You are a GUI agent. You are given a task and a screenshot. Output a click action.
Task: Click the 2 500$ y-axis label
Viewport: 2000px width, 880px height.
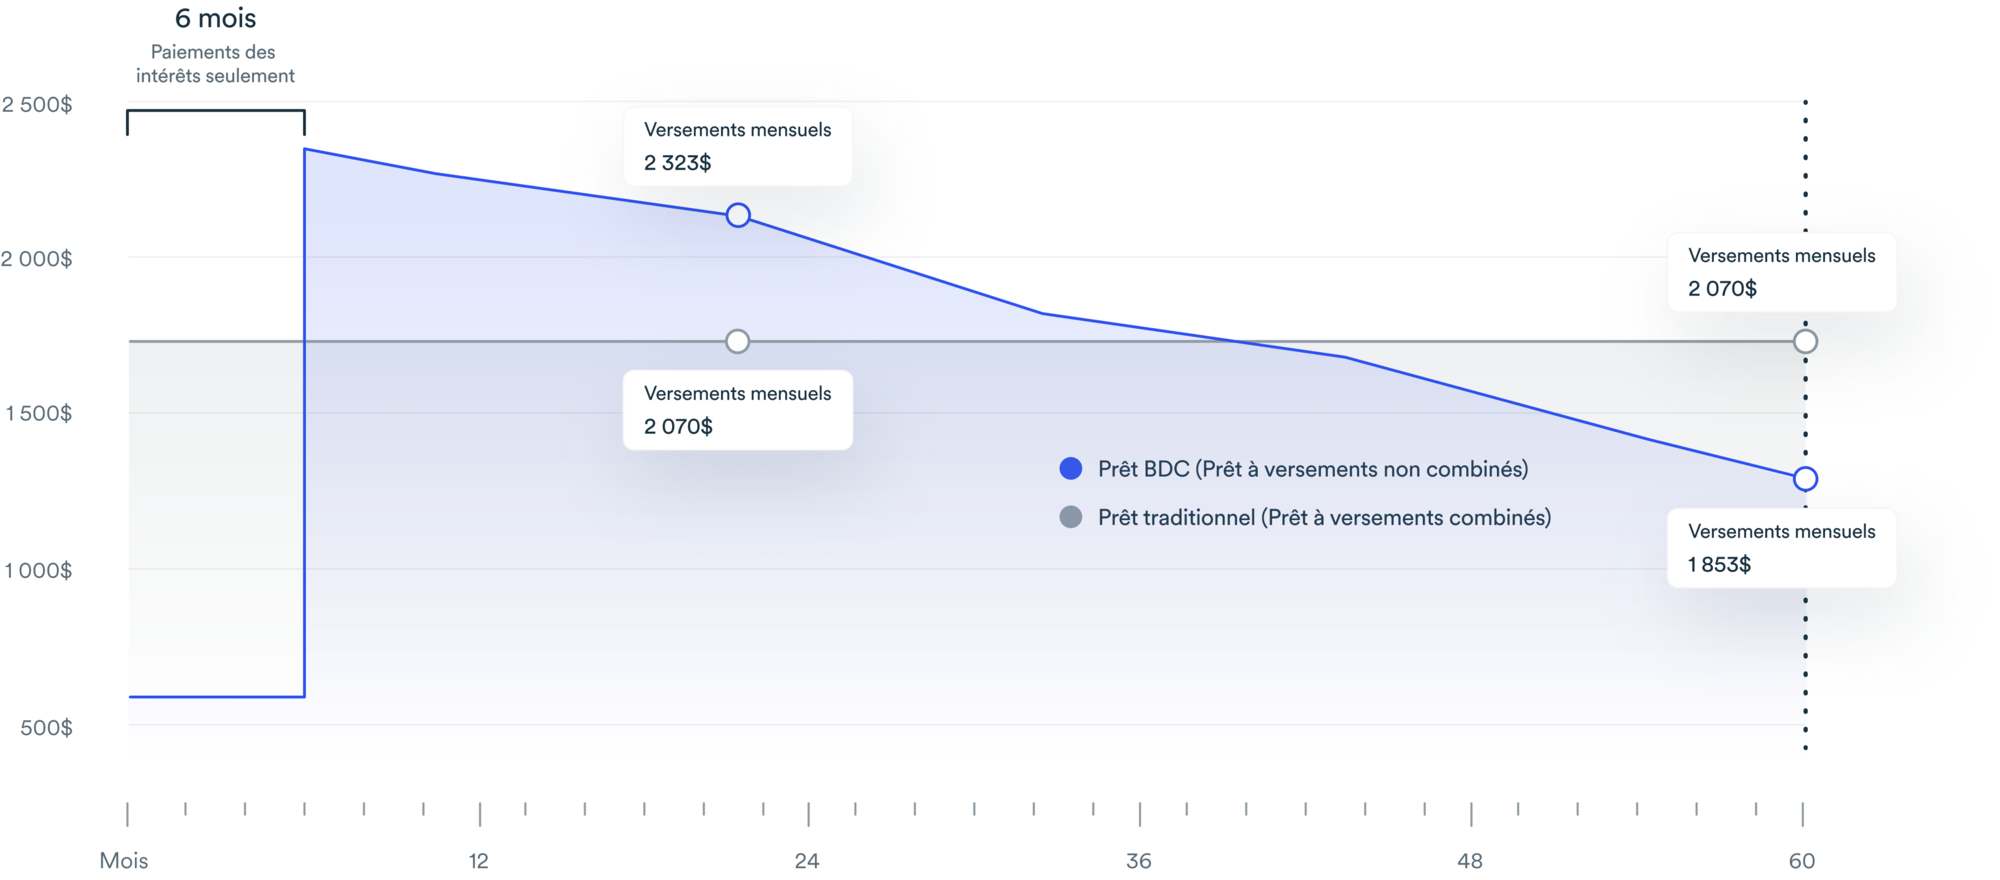pos(37,105)
